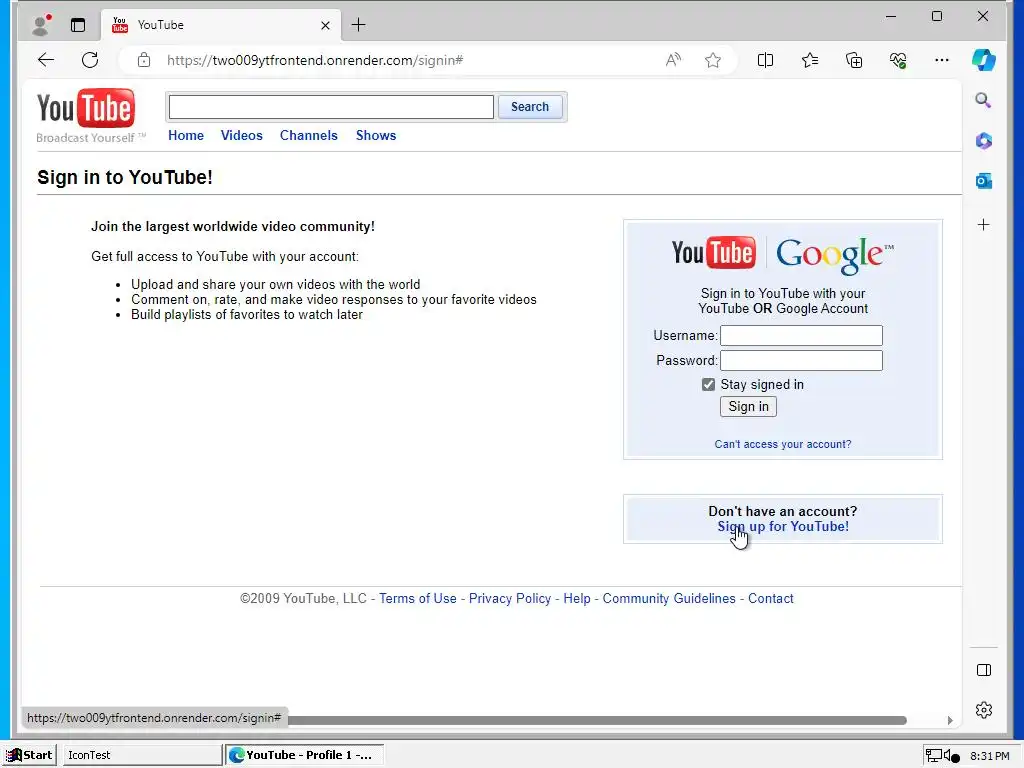Click the Search button

point(530,106)
